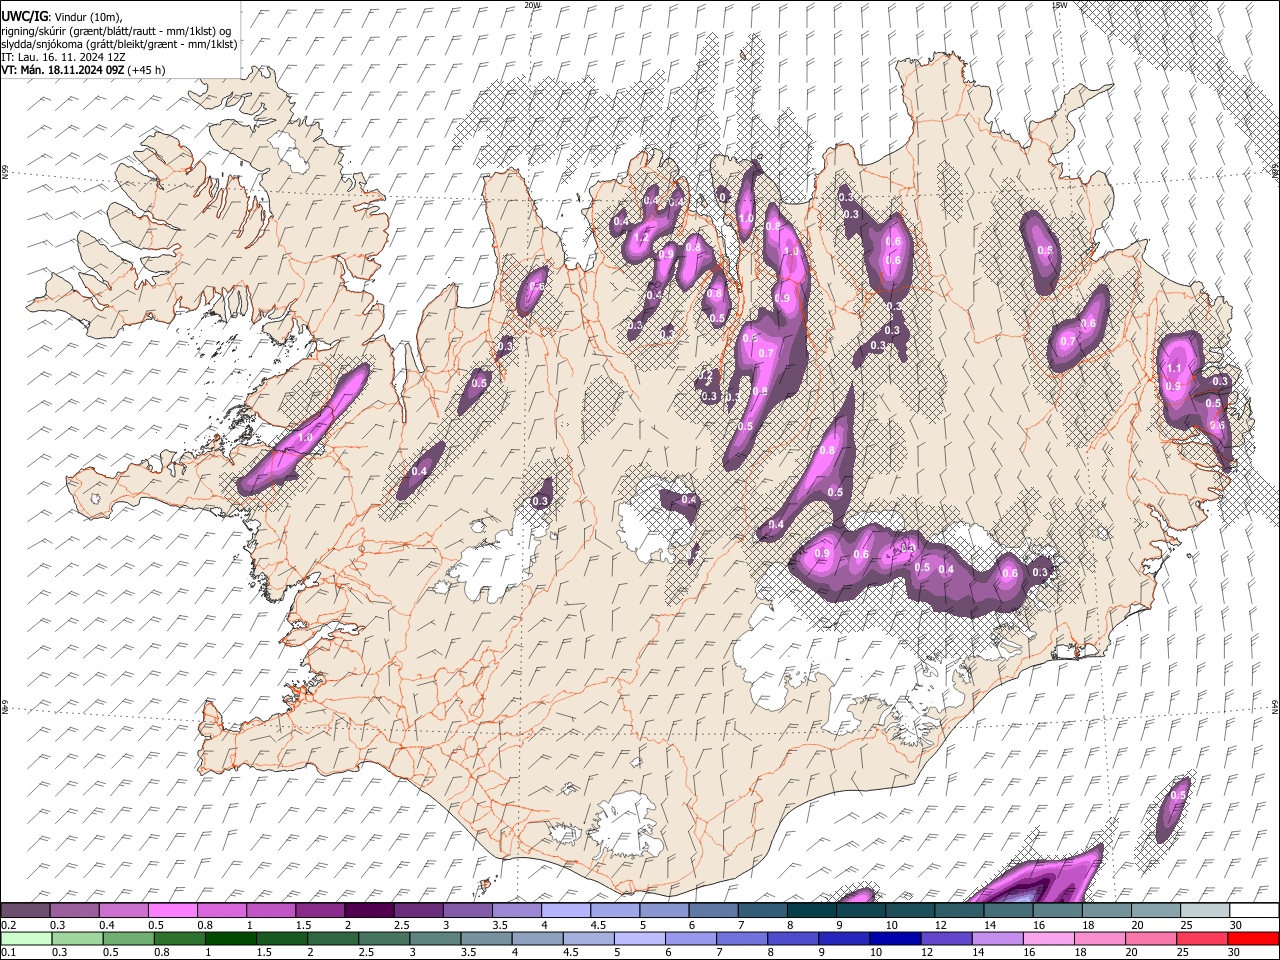Click the "30" label on the lower legend row
1280x960 pixels.
pyautogui.click(x=1236, y=952)
